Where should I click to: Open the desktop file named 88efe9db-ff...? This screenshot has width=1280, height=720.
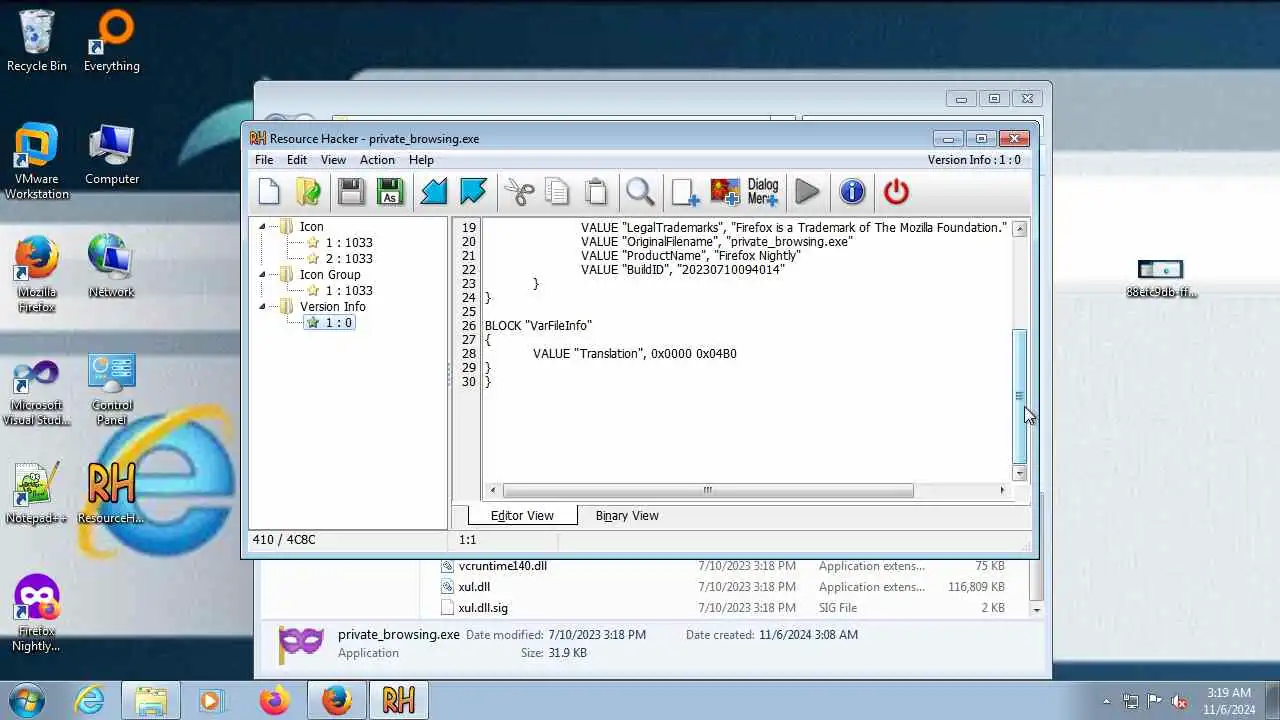point(1161,279)
